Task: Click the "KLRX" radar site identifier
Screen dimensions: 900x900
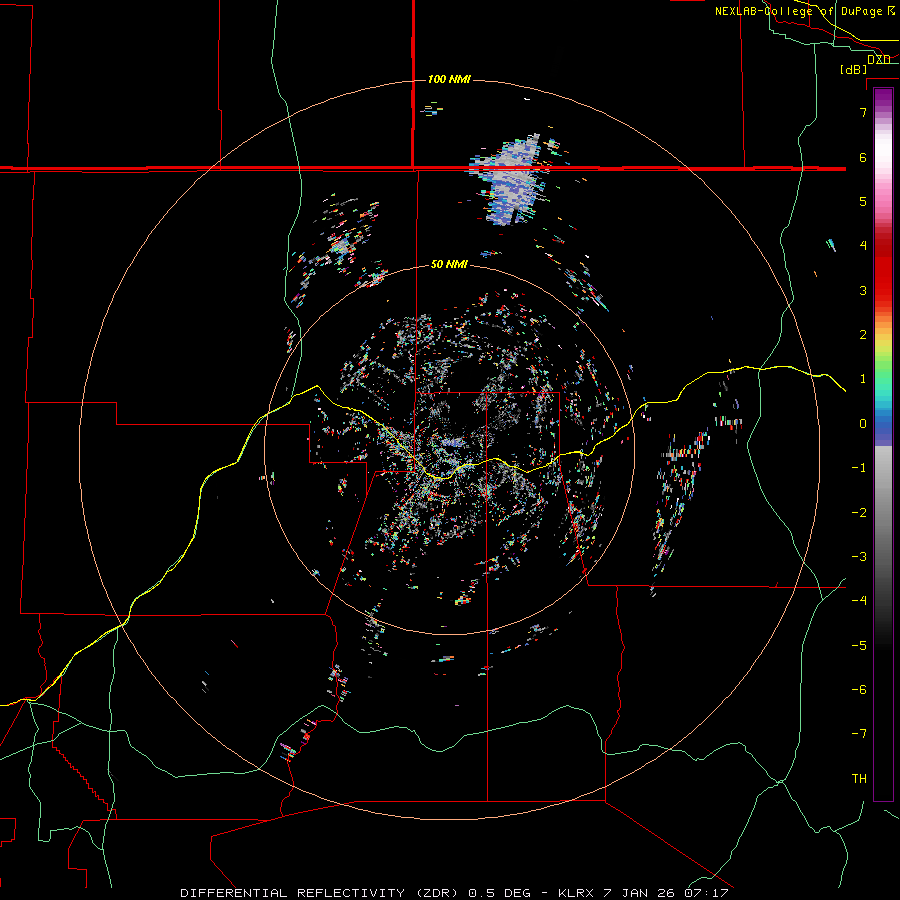Action: (574, 893)
